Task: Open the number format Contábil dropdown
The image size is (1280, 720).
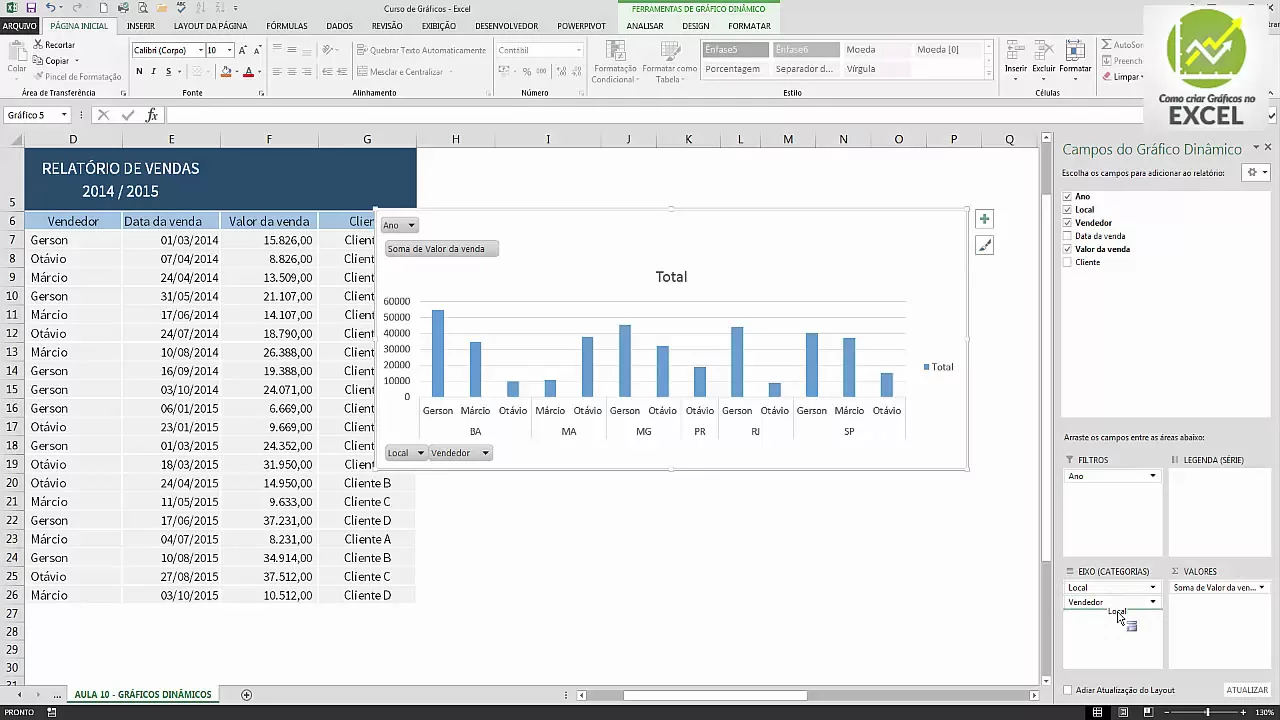Action: 578,50
